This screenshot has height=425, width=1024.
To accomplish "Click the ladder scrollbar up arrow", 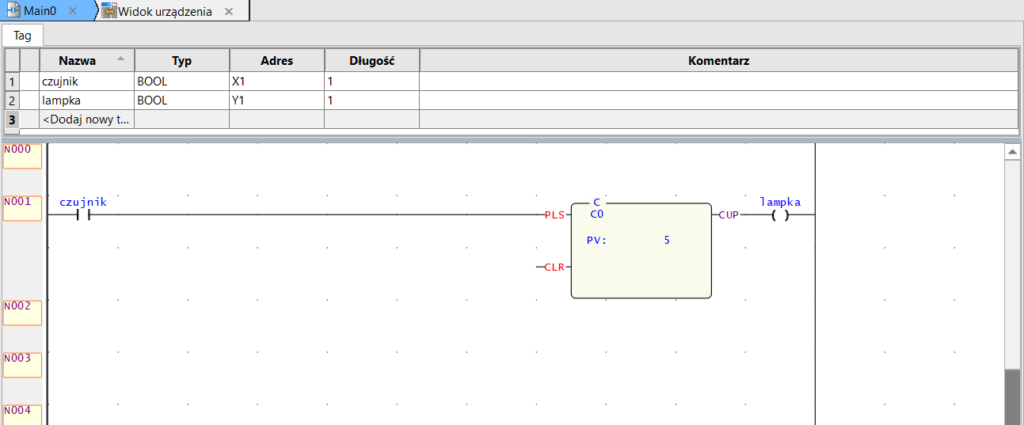I will (x=1013, y=152).
